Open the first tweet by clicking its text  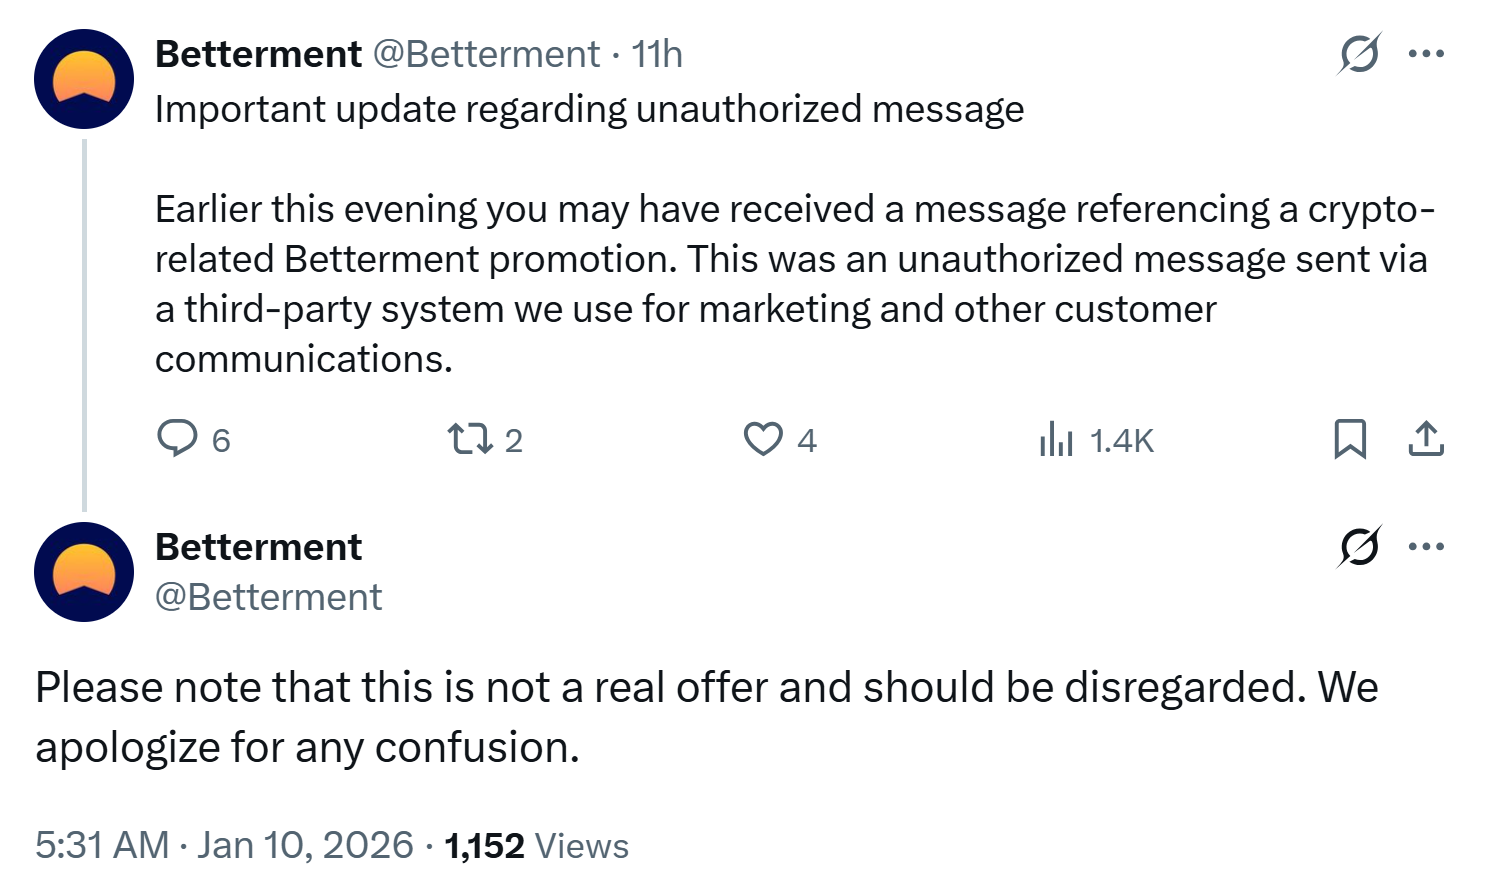700,260
